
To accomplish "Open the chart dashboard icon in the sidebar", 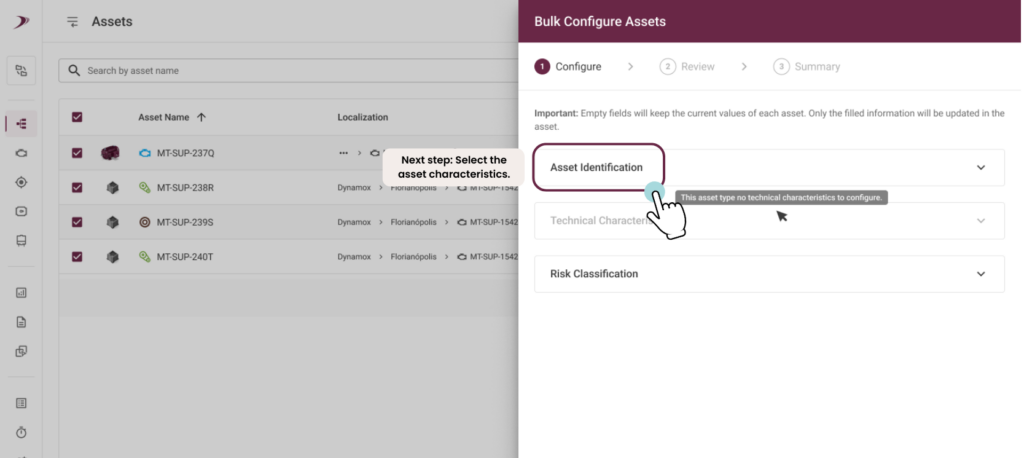I will pyautogui.click(x=21, y=293).
